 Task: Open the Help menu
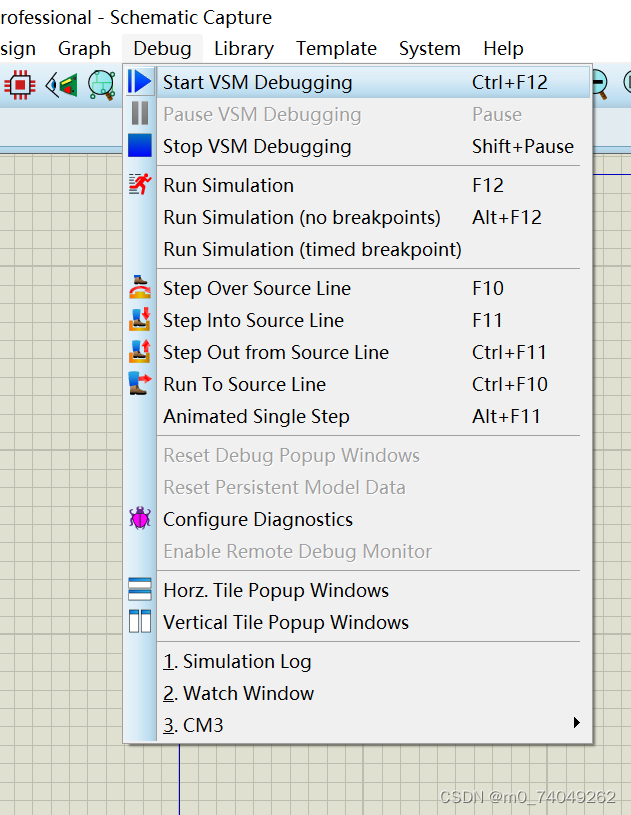pos(503,48)
